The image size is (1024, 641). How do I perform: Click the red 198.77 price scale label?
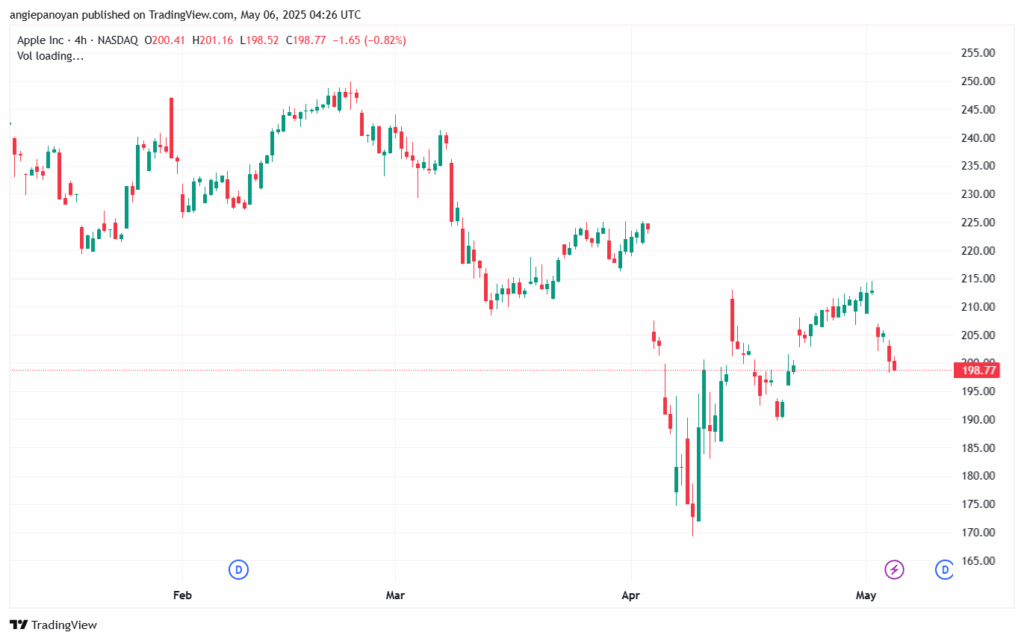pyautogui.click(x=977, y=370)
